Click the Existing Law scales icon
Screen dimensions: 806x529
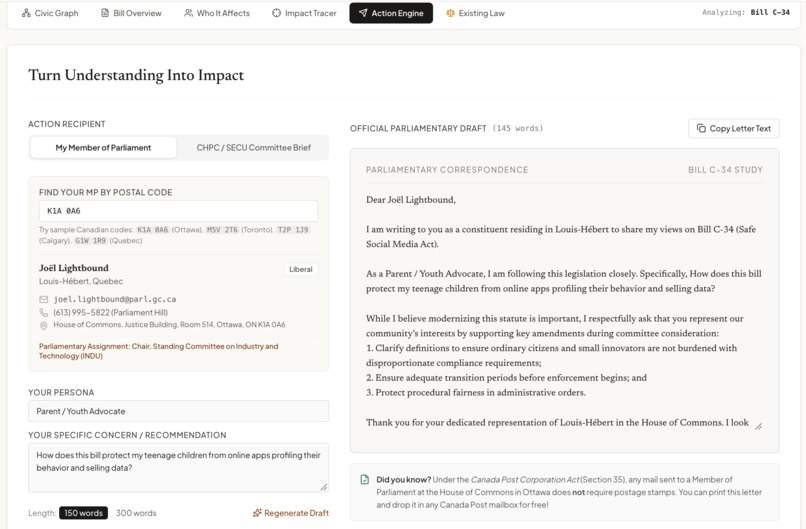[x=450, y=13]
